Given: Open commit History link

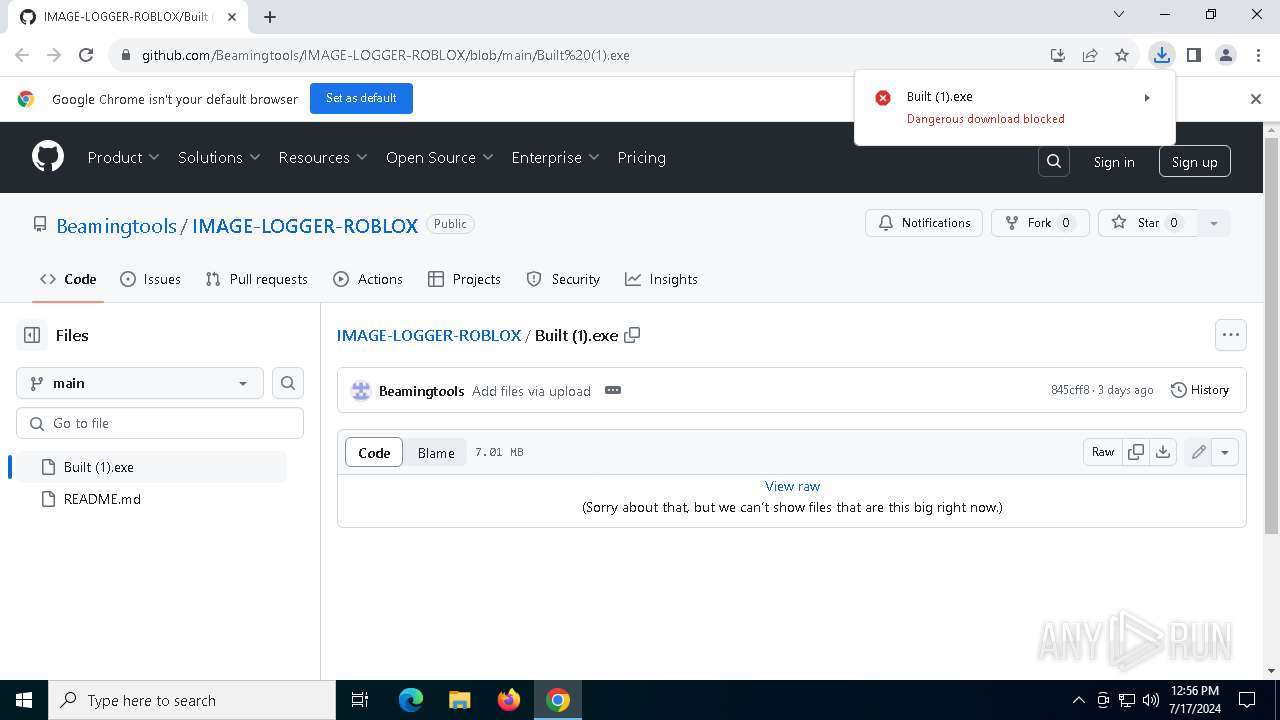Looking at the screenshot, I should 1200,390.
